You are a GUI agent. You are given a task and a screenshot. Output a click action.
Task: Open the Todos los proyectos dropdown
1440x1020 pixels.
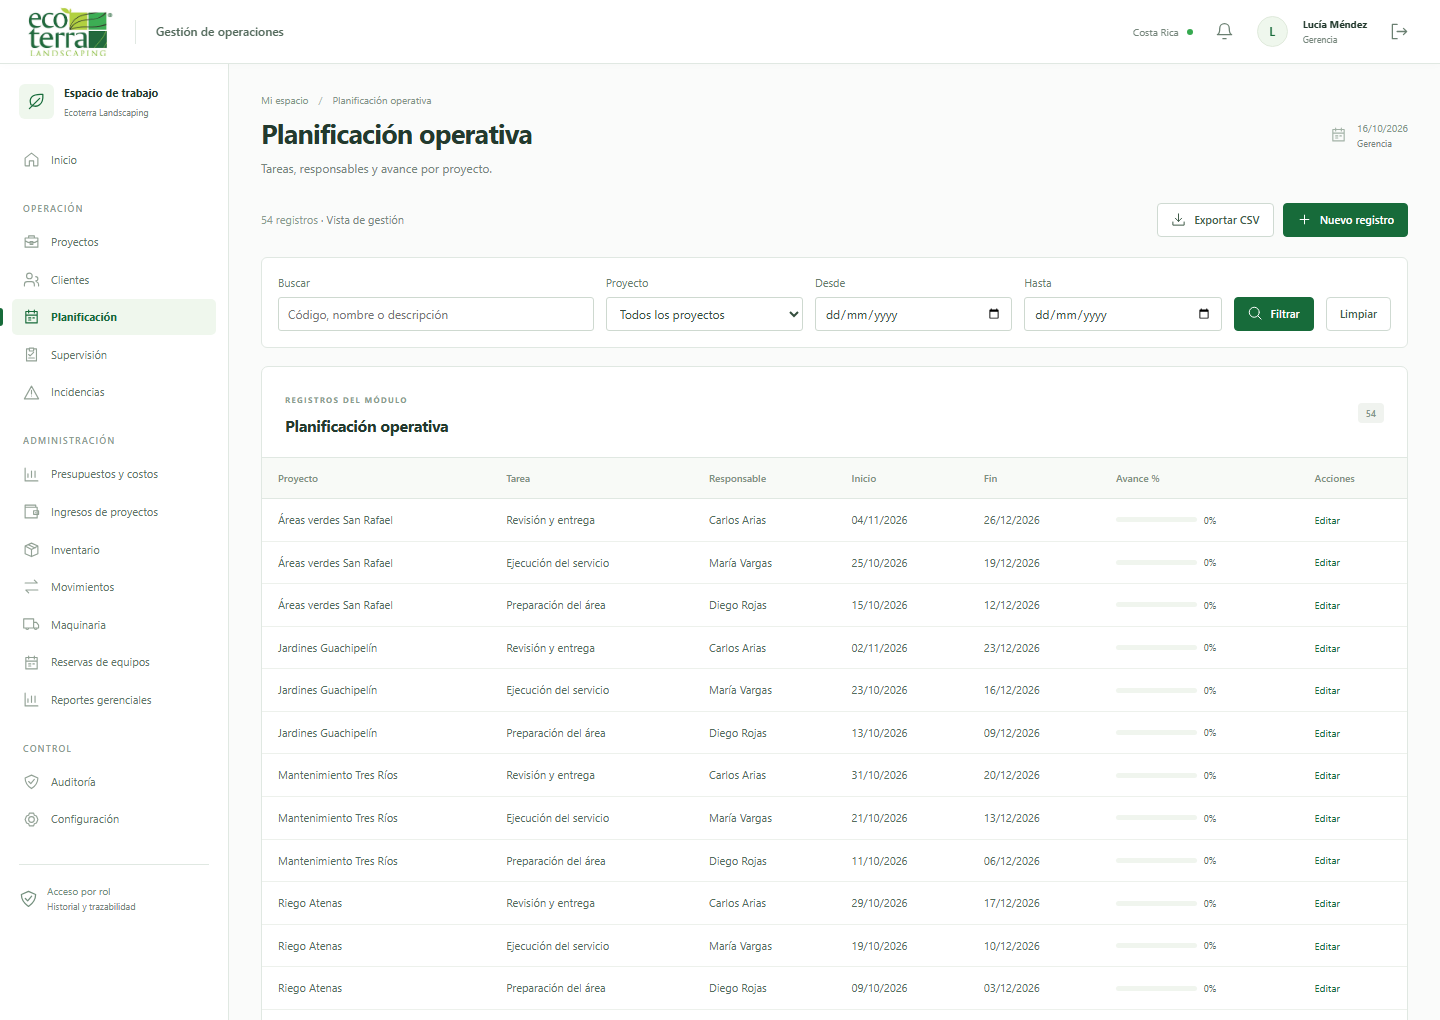704,314
